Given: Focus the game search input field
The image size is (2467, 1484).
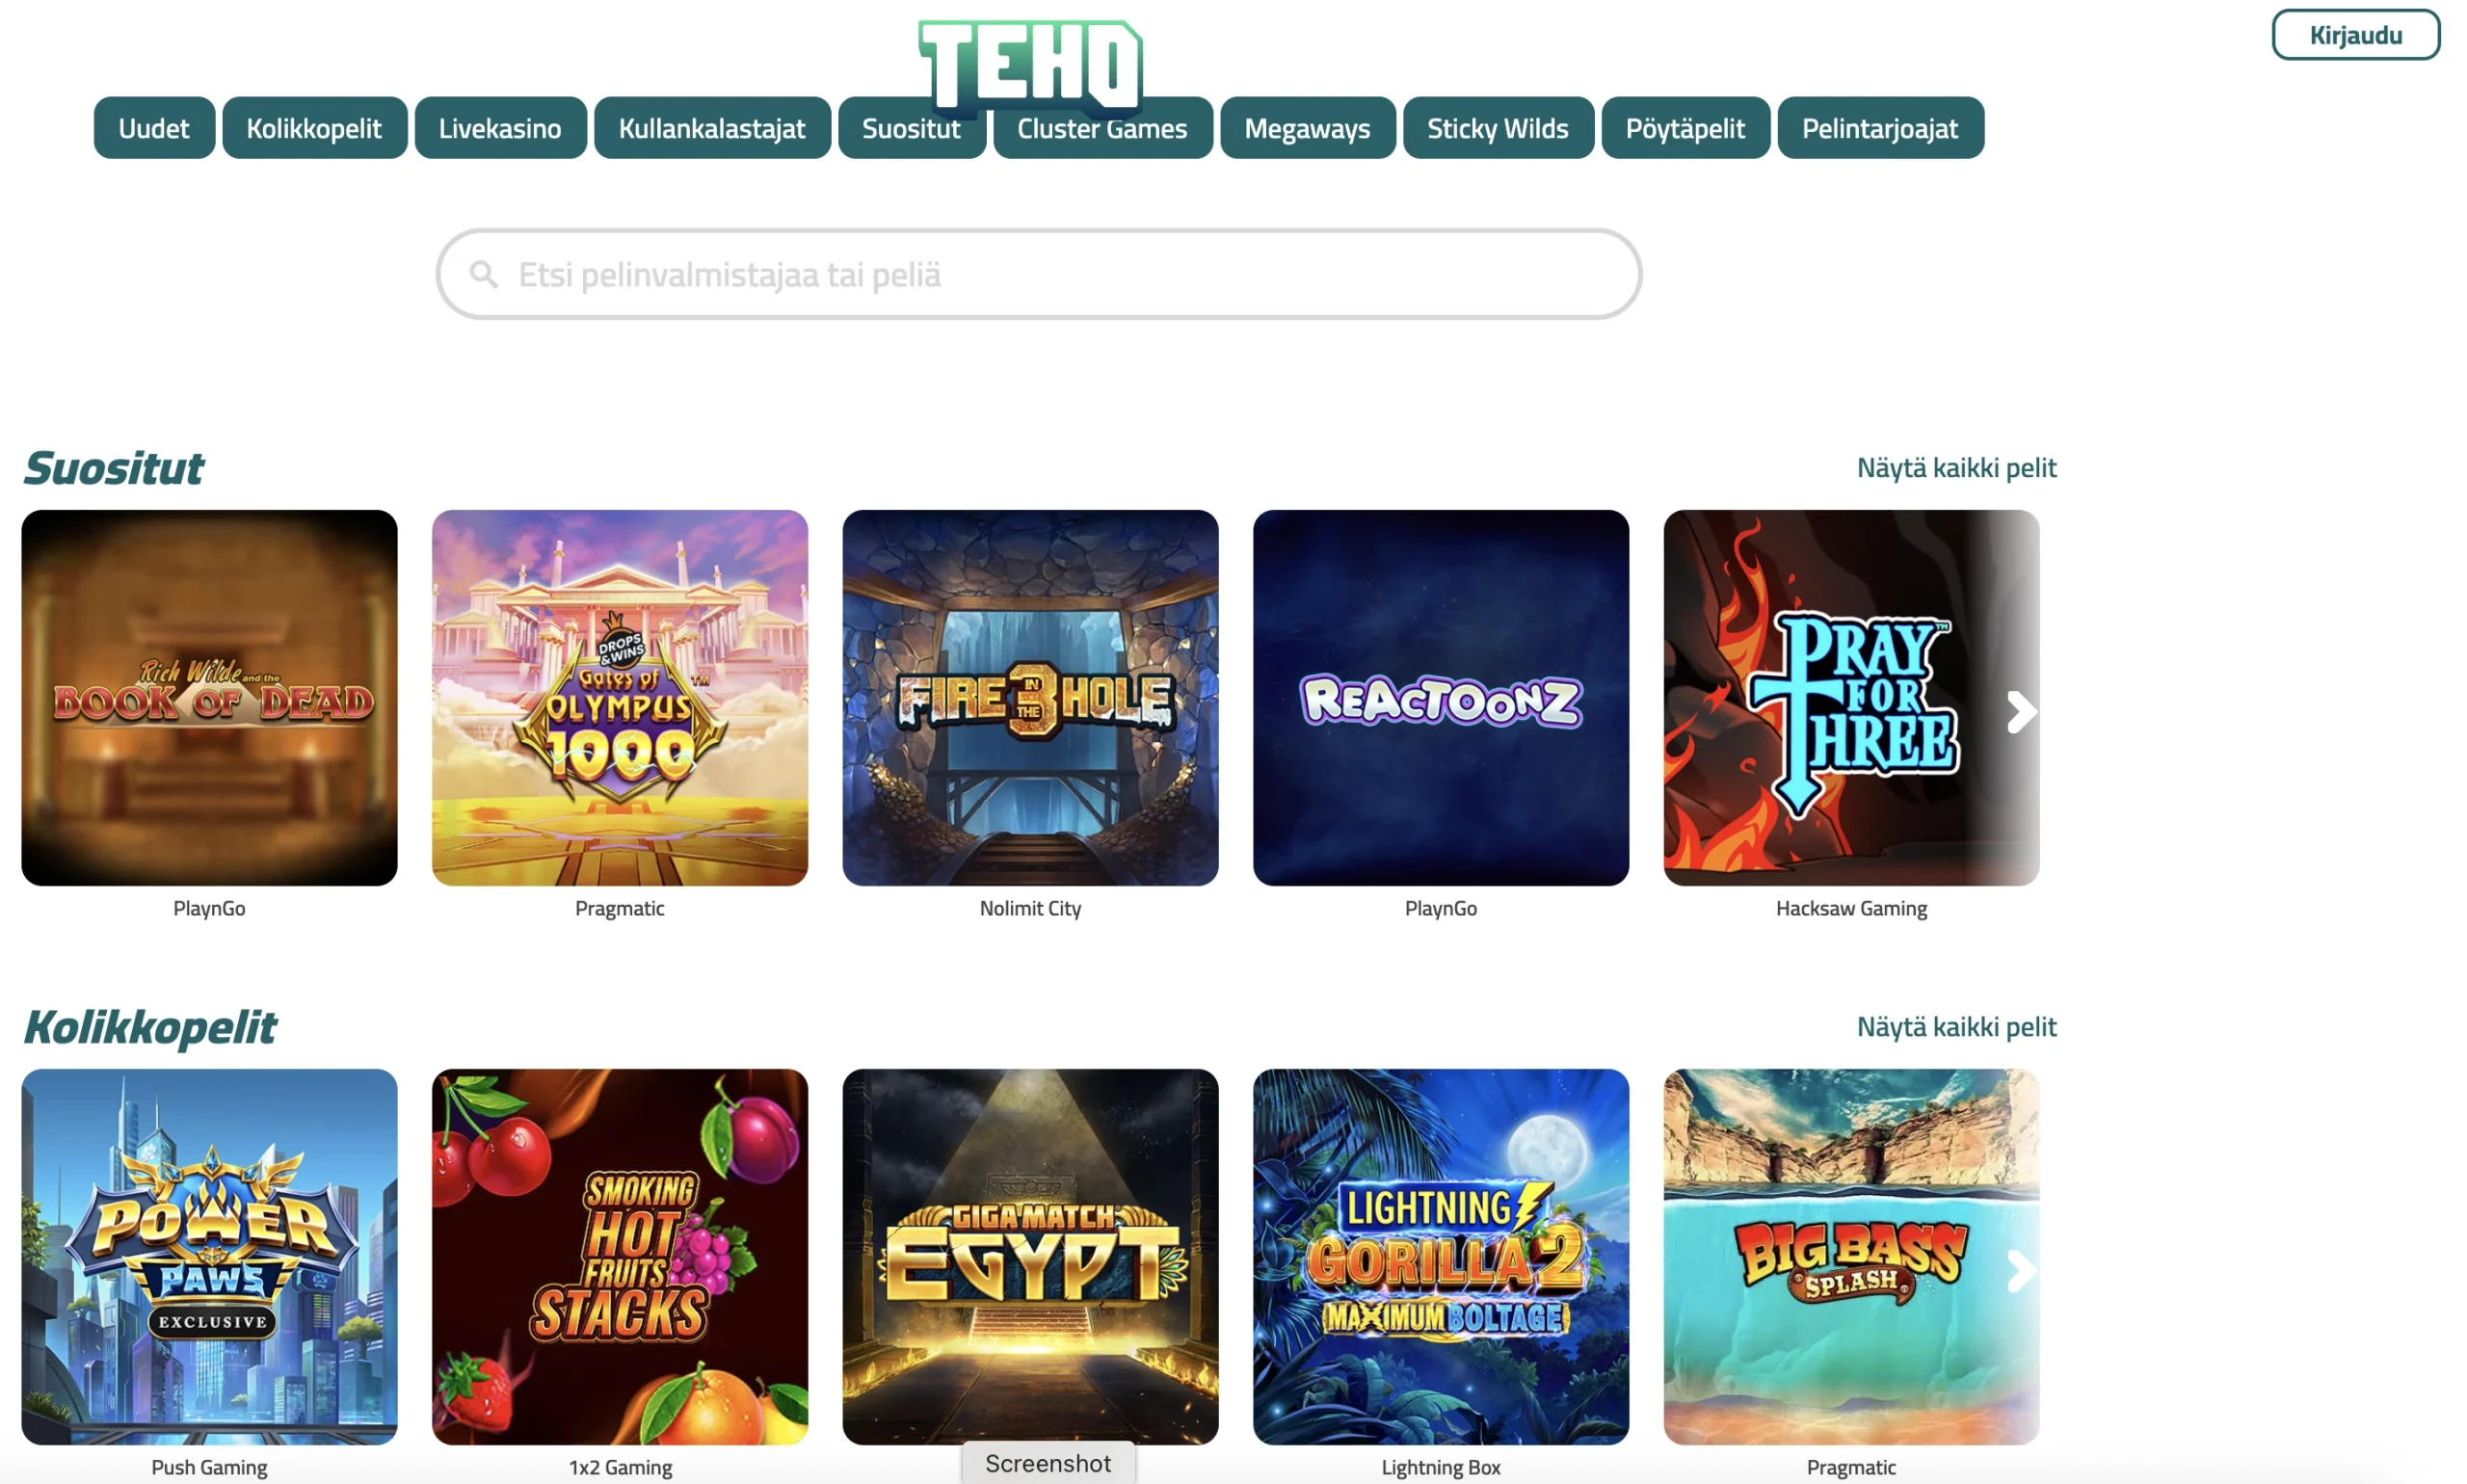Looking at the screenshot, I should tap(1038, 274).
